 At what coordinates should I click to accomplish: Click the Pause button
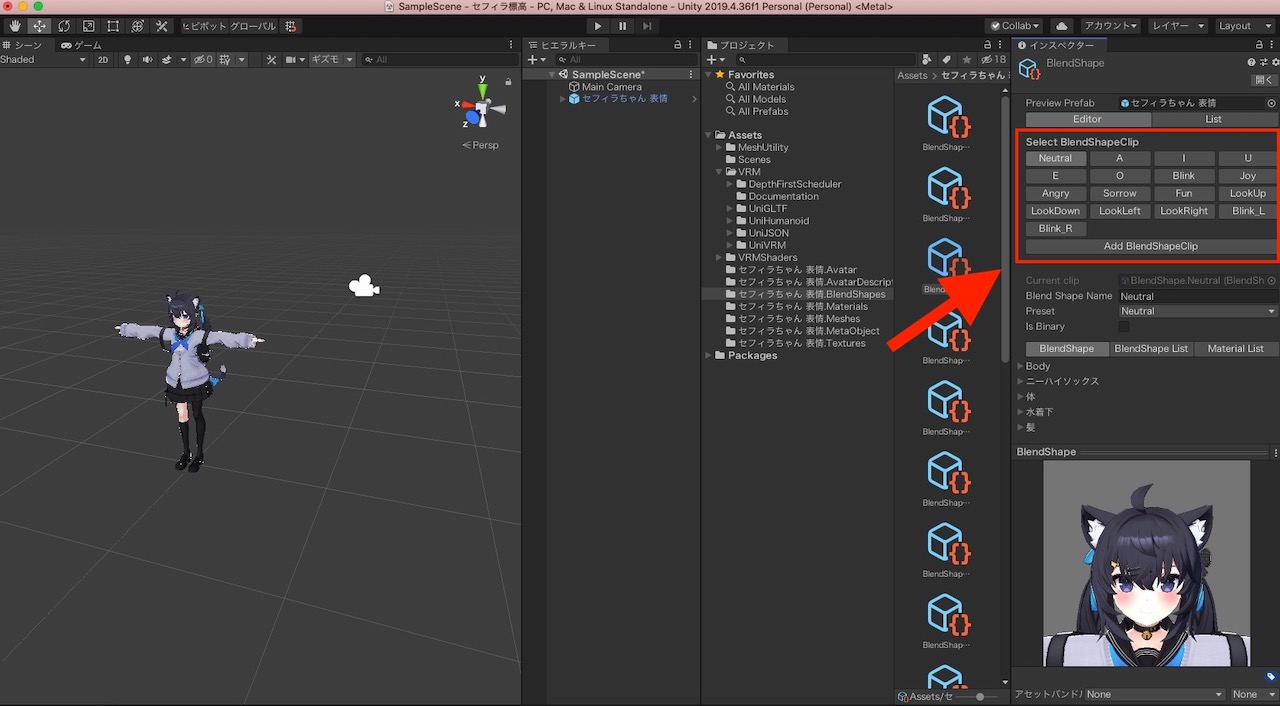tap(623, 26)
